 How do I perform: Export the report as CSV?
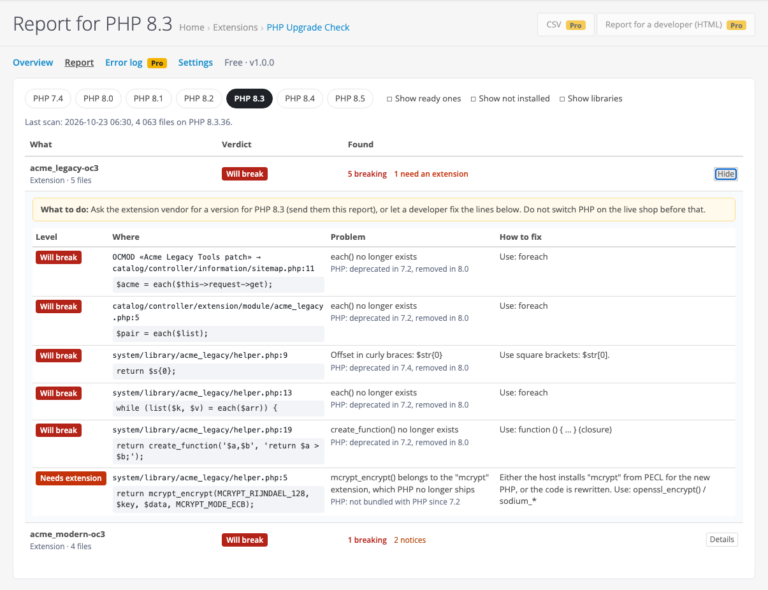566,25
